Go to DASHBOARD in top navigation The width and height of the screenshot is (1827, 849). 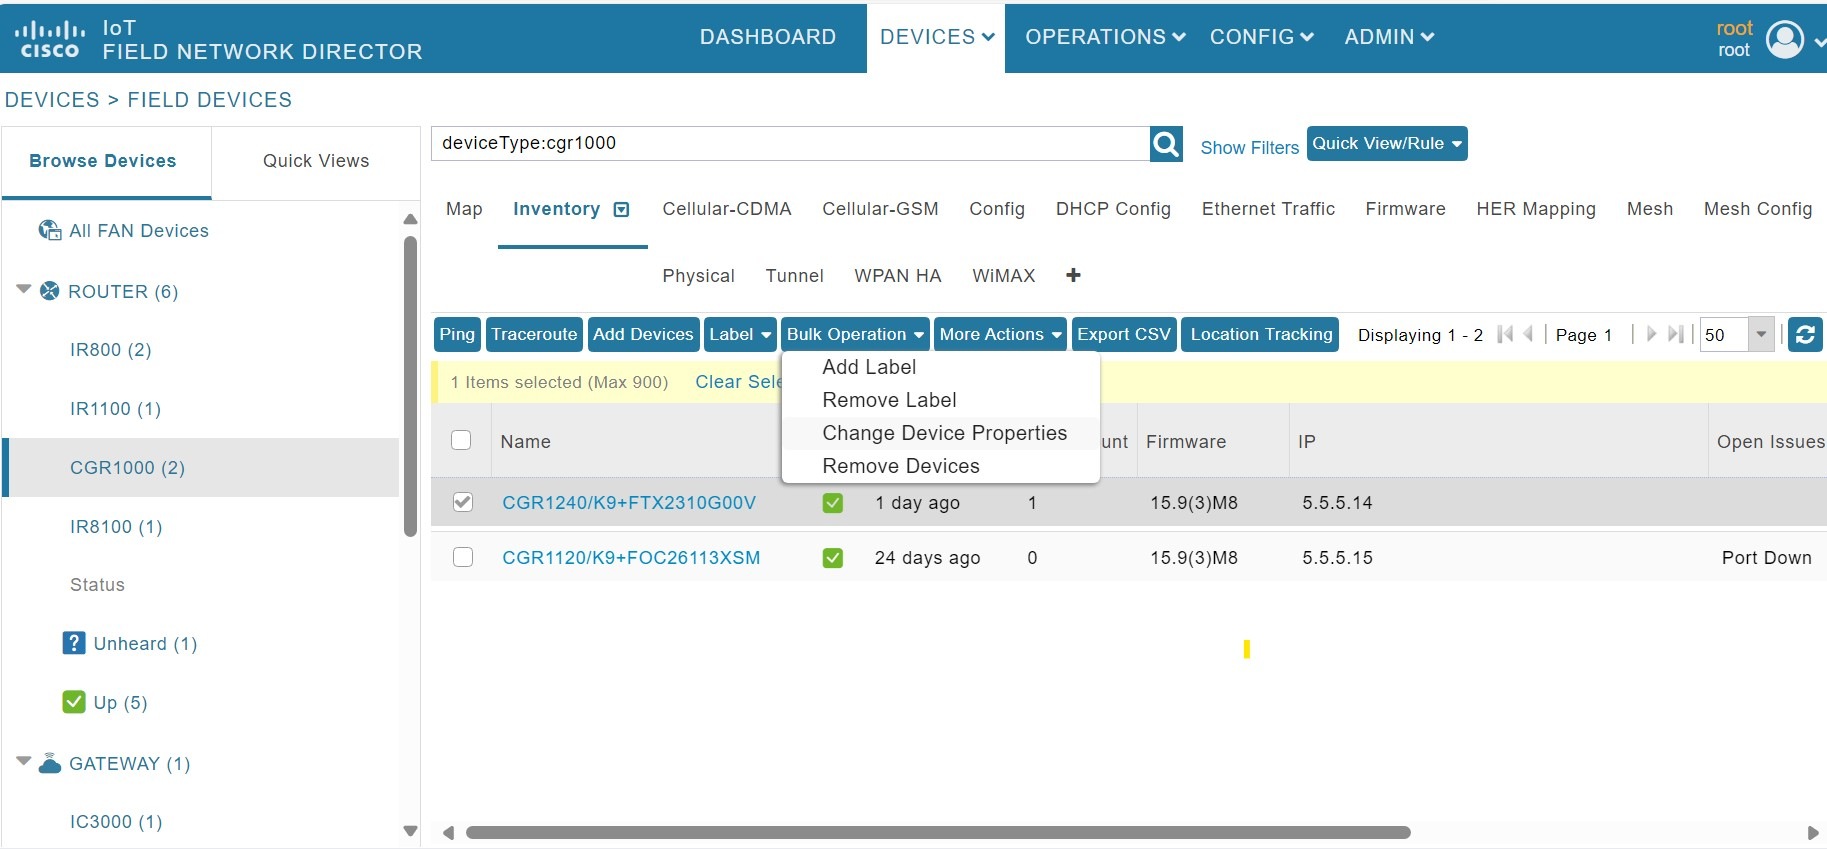tap(767, 37)
